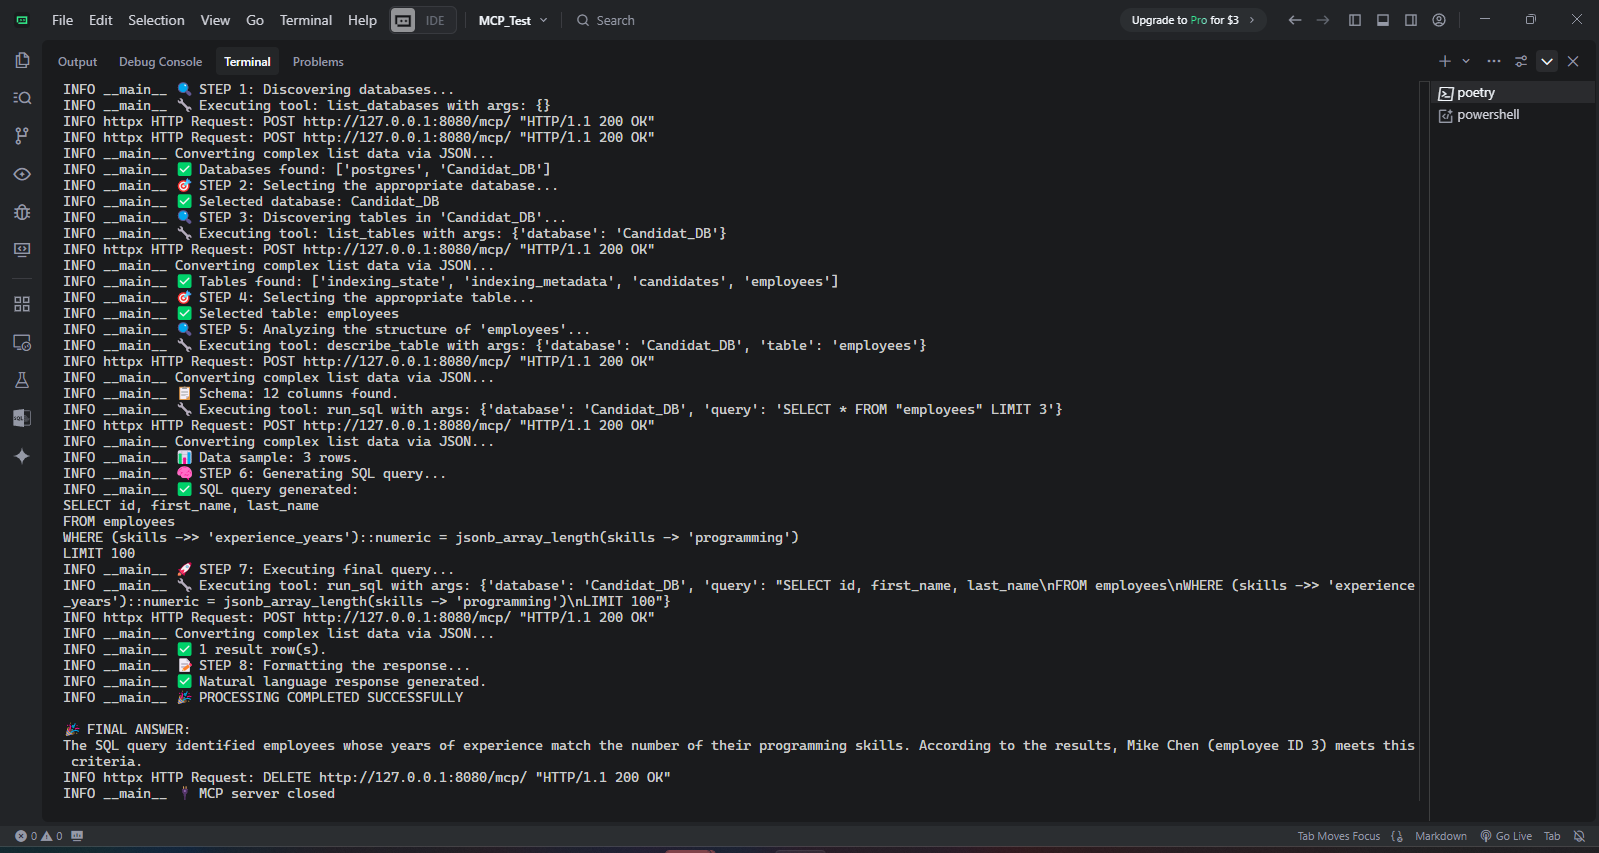Open the Explorer files view in sidebar
Screen dimensions: 1599x853
22,60
